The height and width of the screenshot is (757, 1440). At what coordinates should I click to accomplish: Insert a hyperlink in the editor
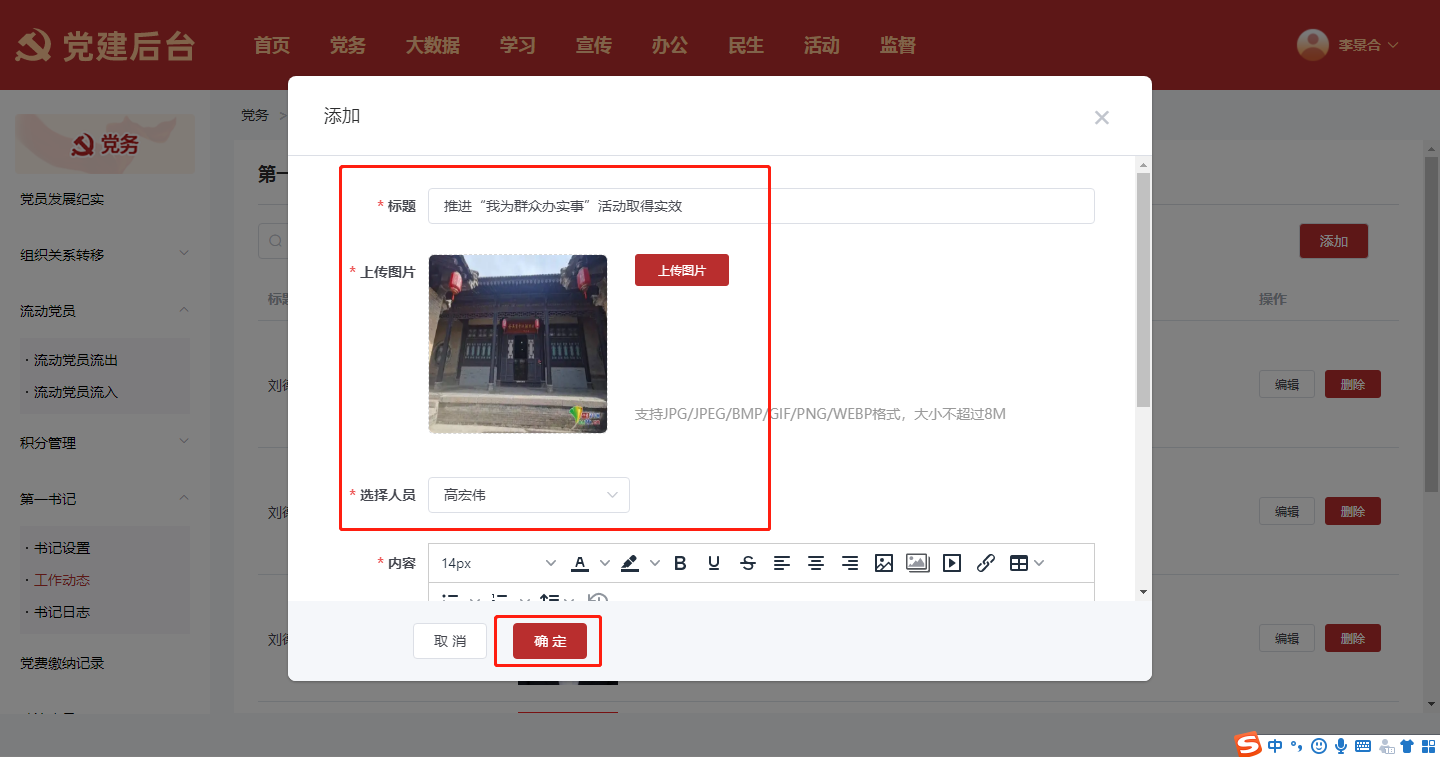coord(986,563)
